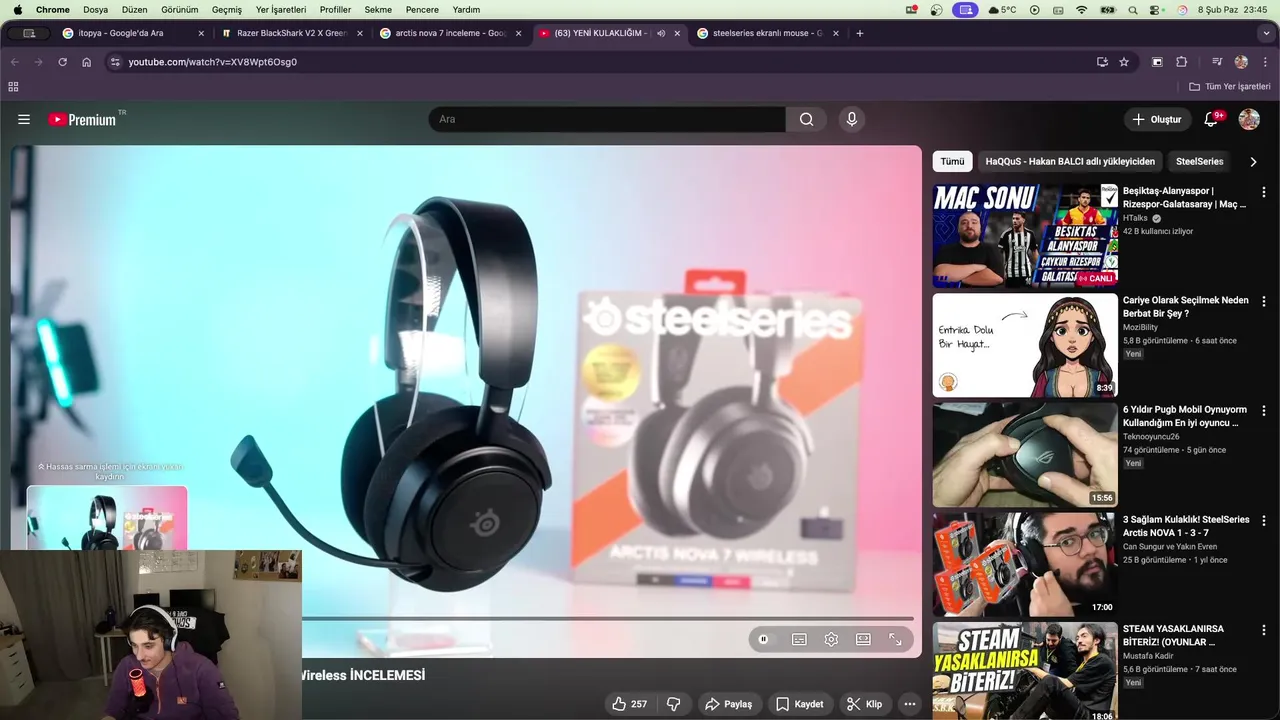Open the Görünüm menu
This screenshot has height=720, width=1280.
click(180, 9)
